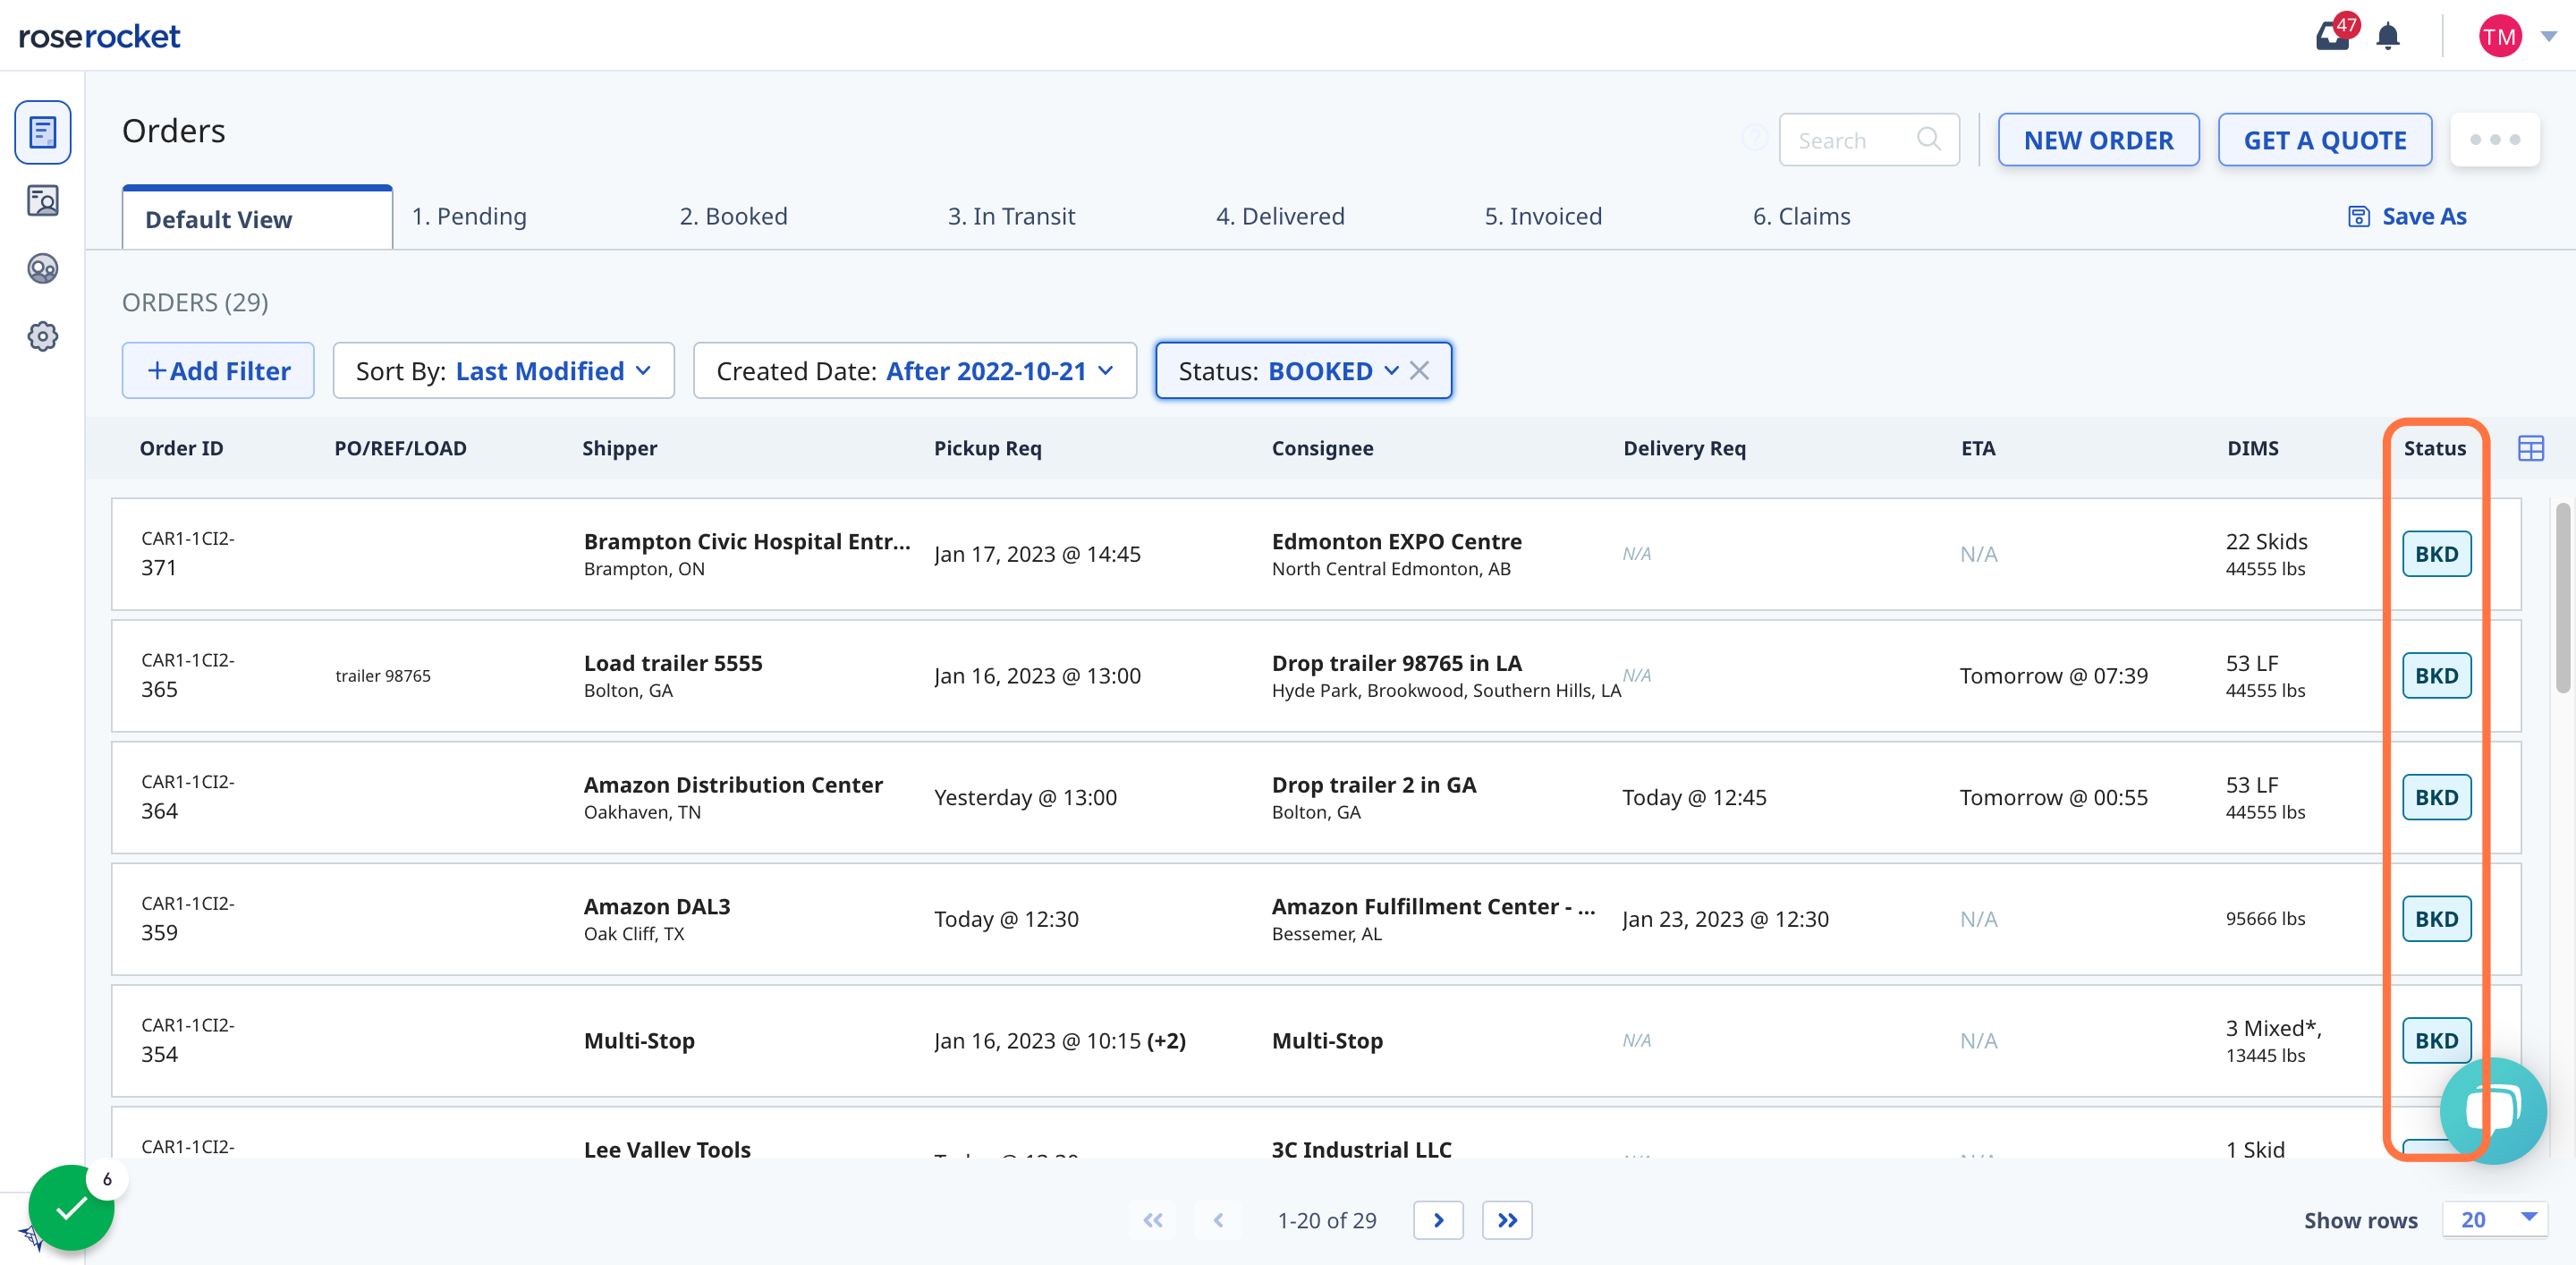Switch to the Default View tab
Image resolution: width=2576 pixels, height=1265 pixels.
point(257,218)
